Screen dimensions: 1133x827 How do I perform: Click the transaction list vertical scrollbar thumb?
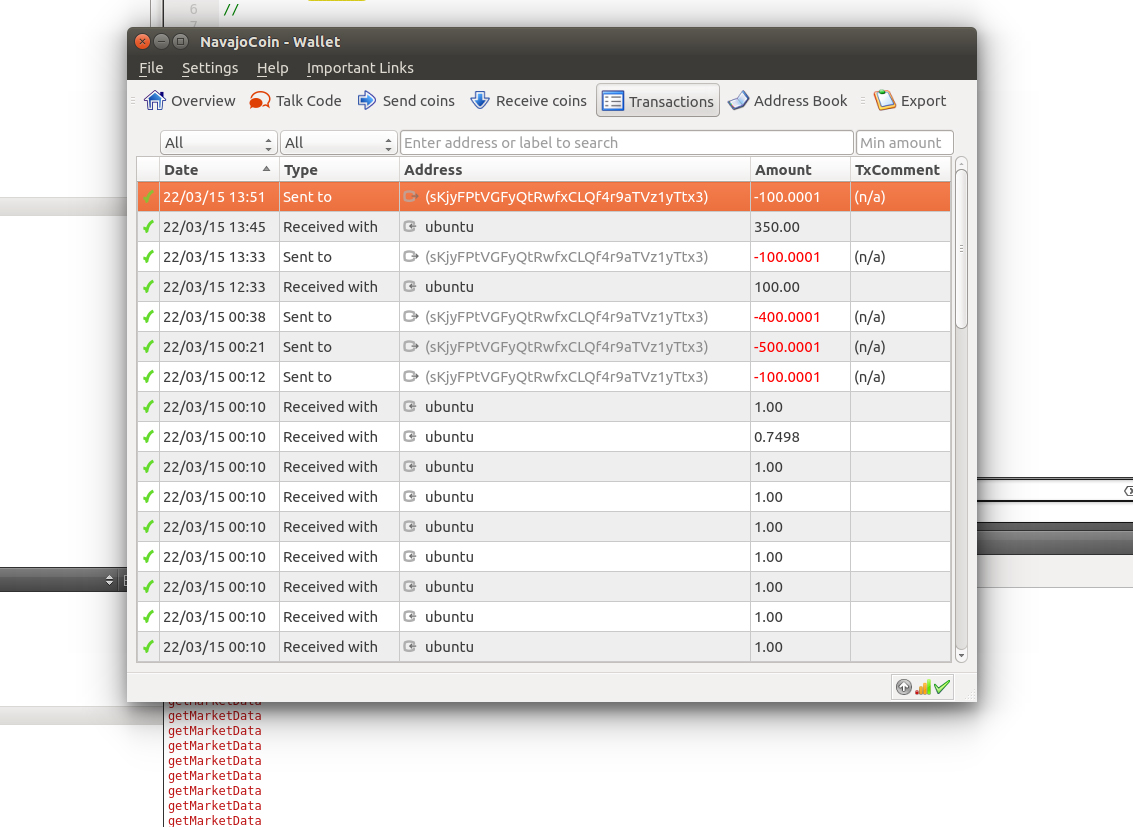pos(961,249)
